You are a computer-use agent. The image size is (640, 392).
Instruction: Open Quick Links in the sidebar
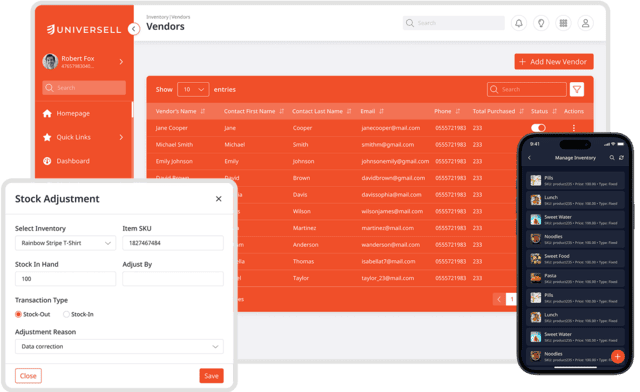click(x=73, y=137)
